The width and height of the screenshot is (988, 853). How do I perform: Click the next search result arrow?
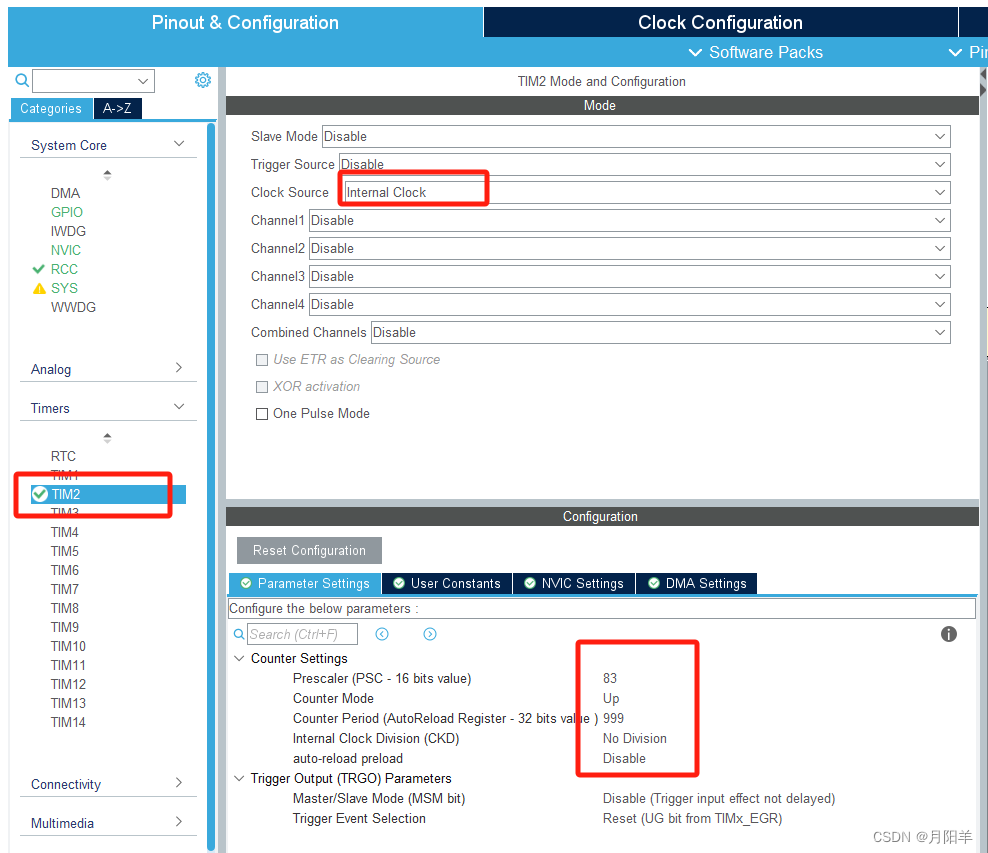430,633
